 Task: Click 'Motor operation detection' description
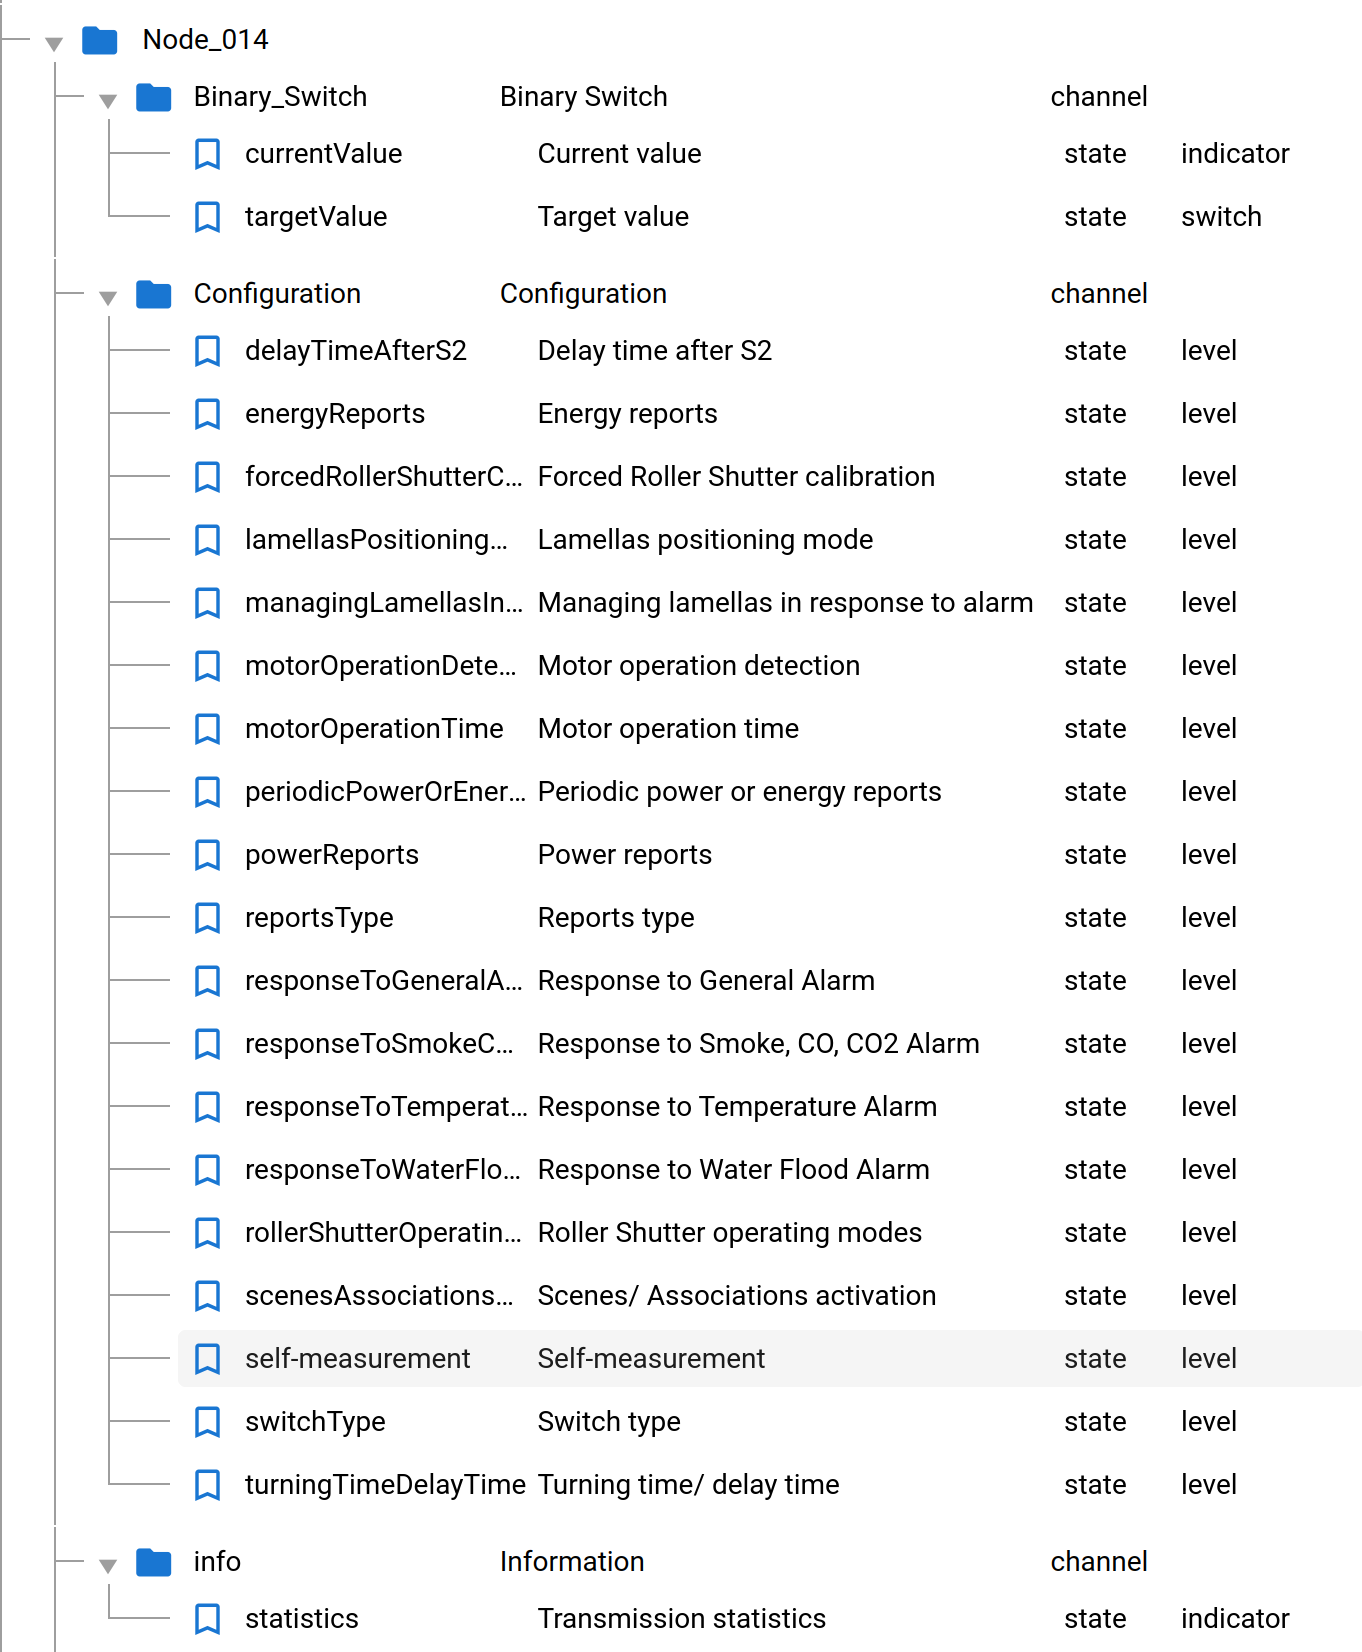(x=699, y=666)
